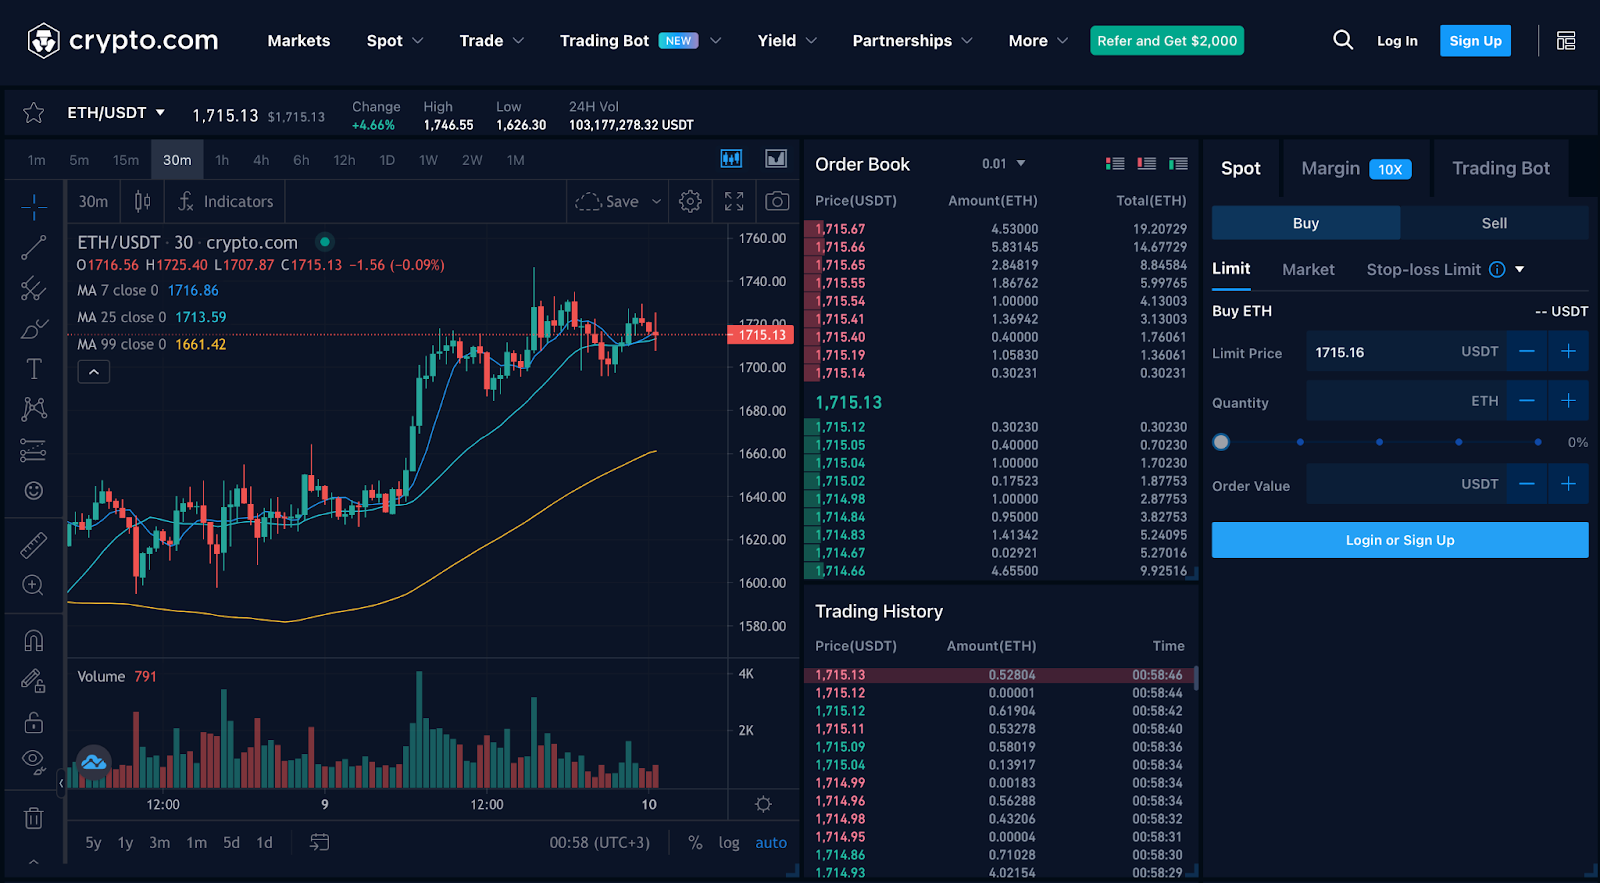
Task: Select the crosshair cursor tool
Action: [33, 207]
